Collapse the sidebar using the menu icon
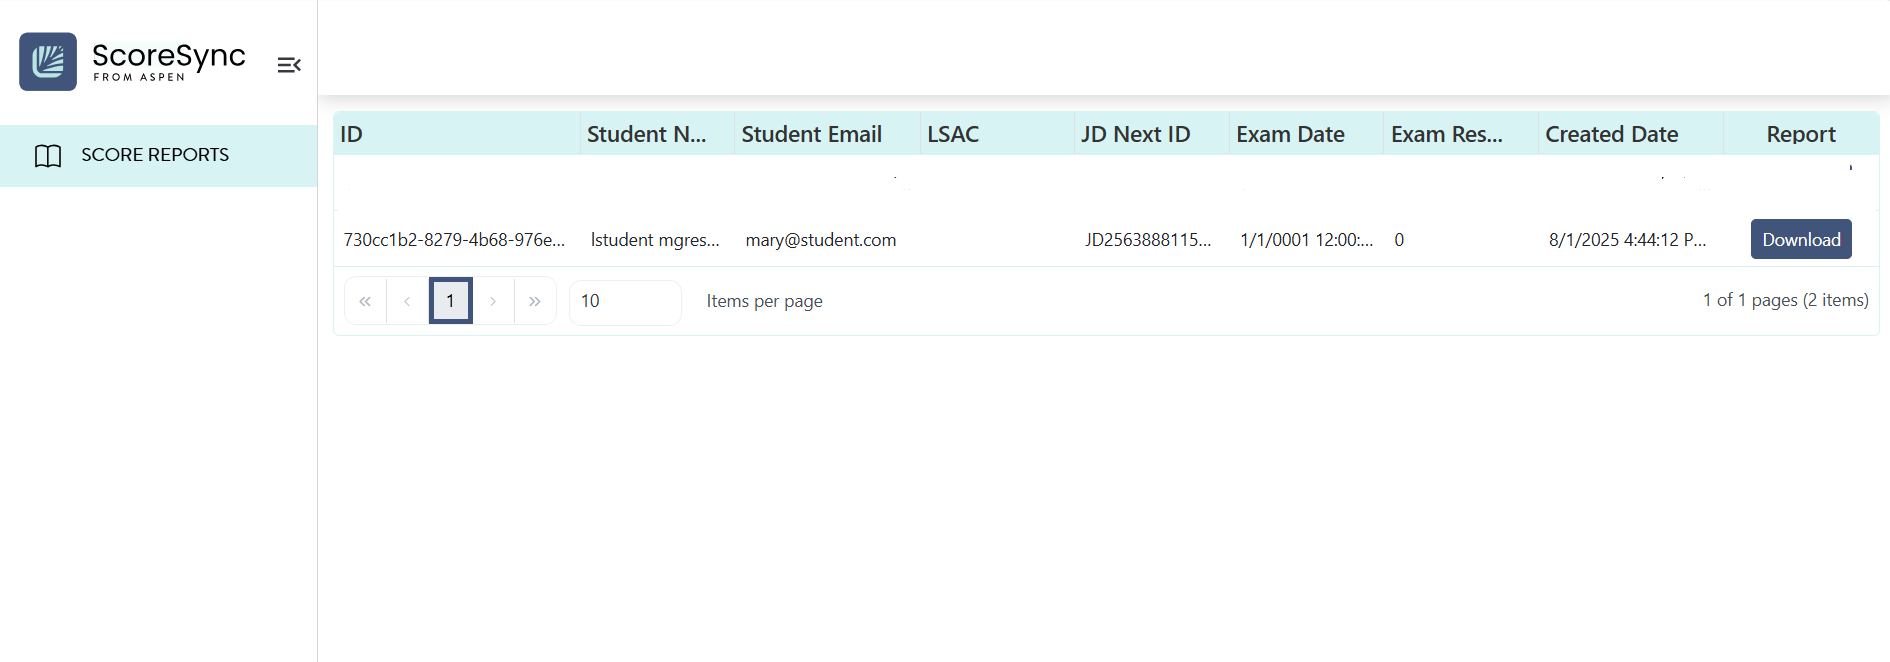This screenshot has height=662, width=1890. click(289, 65)
